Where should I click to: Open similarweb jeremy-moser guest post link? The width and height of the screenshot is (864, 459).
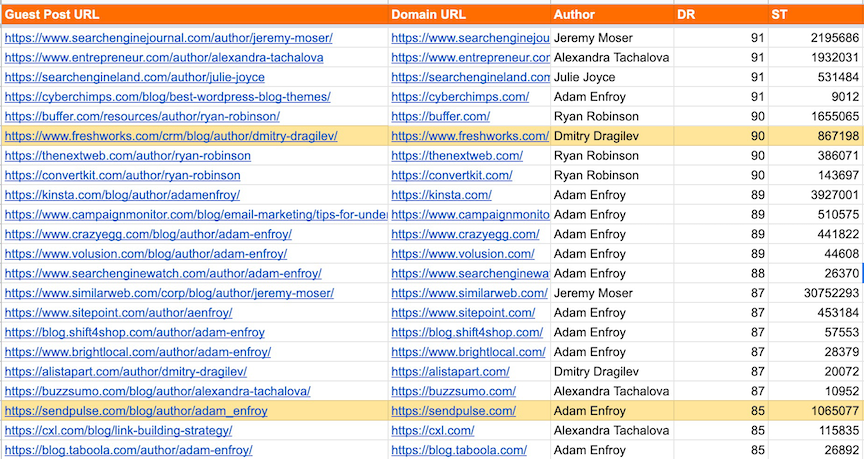[169, 294]
